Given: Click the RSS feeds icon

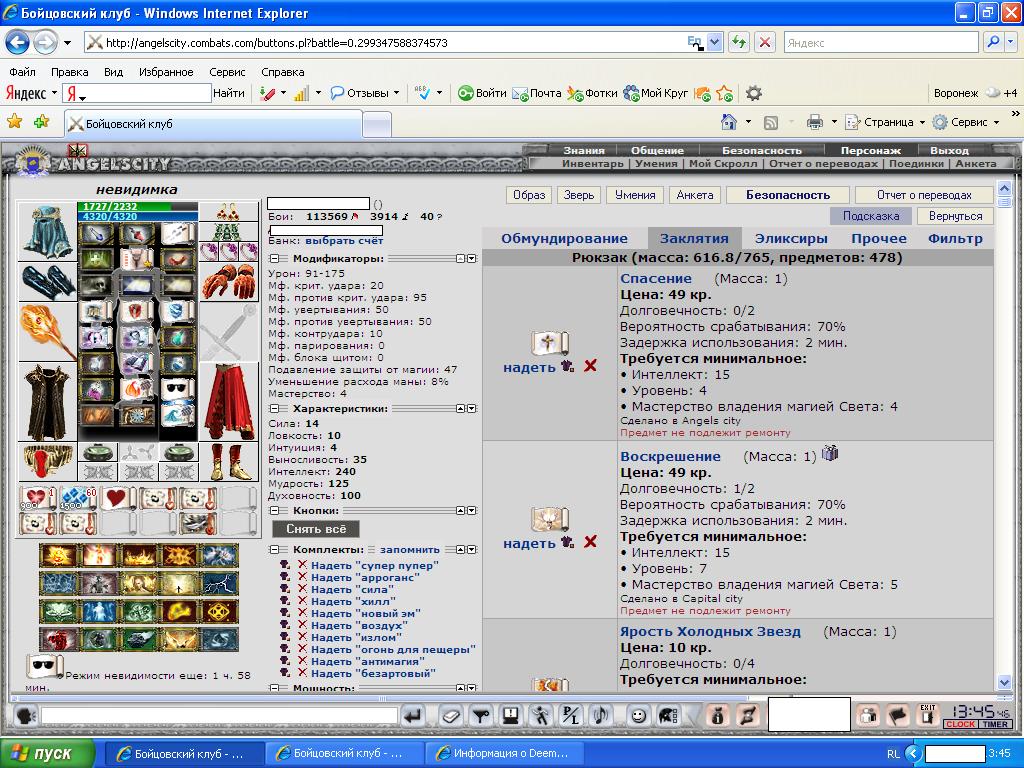Looking at the screenshot, I should click(x=771, y=122).
